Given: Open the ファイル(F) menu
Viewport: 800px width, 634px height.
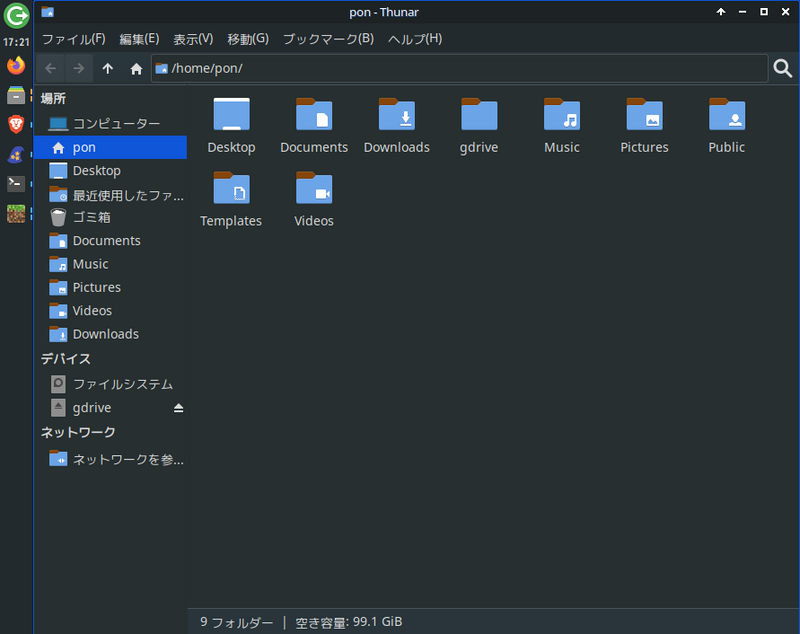Looking at the screenshot, I should (73, 39).
